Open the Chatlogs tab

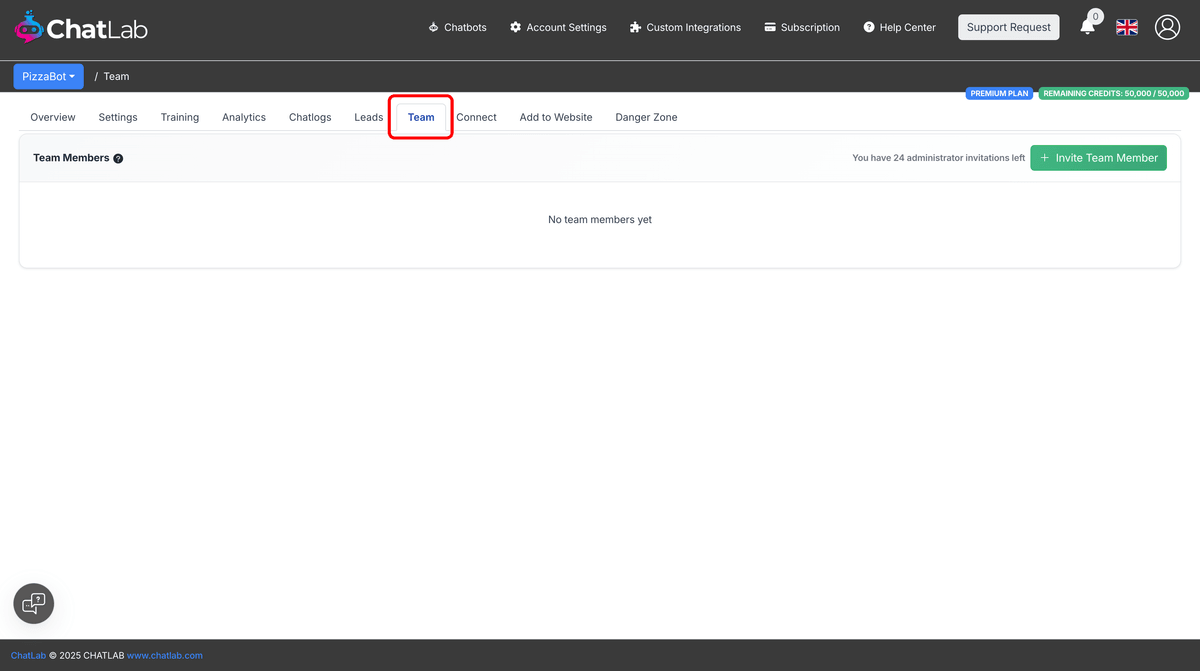(x=310, y=117)
